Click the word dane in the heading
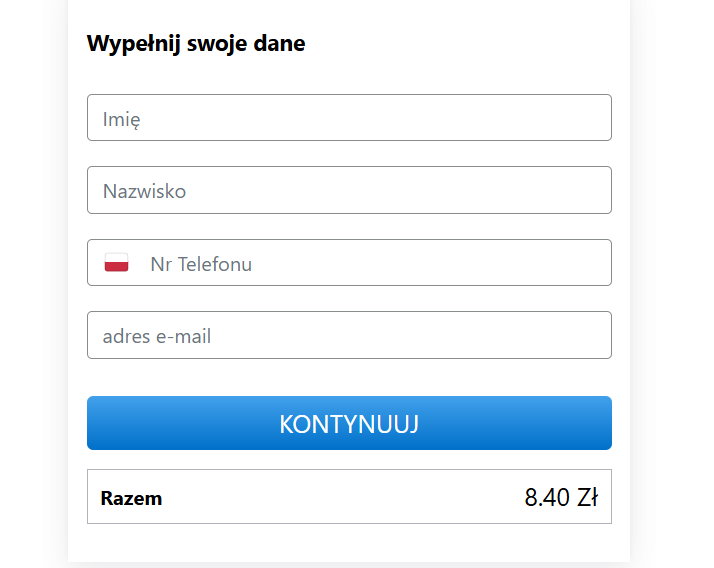This screenshot has width=714, height=568. coord(279,44)
